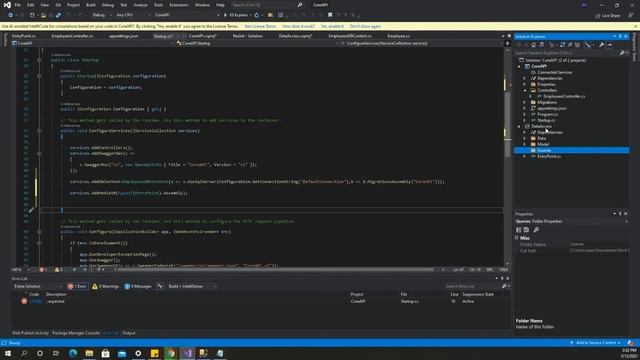Image resolution: width=640 pixels, height=360 pixels.
Task: Click the error list filter icon
Action: pyautogui.click(x=160, y=287)
